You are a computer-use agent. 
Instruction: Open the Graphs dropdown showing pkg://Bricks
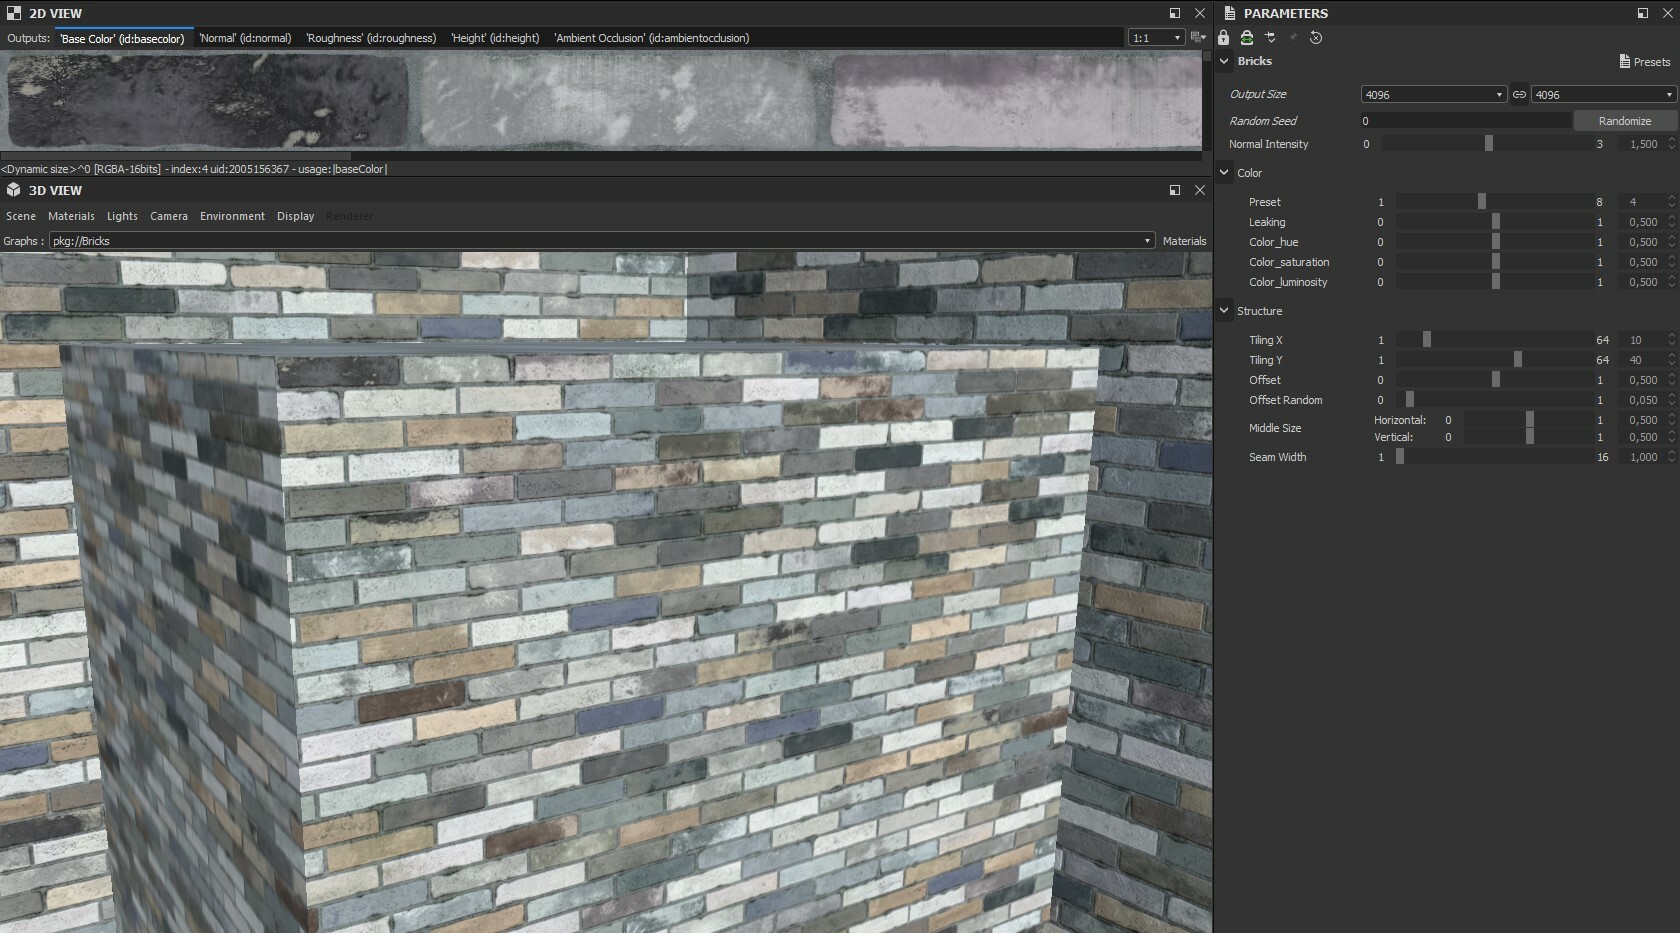click(x=1148, y=241)
